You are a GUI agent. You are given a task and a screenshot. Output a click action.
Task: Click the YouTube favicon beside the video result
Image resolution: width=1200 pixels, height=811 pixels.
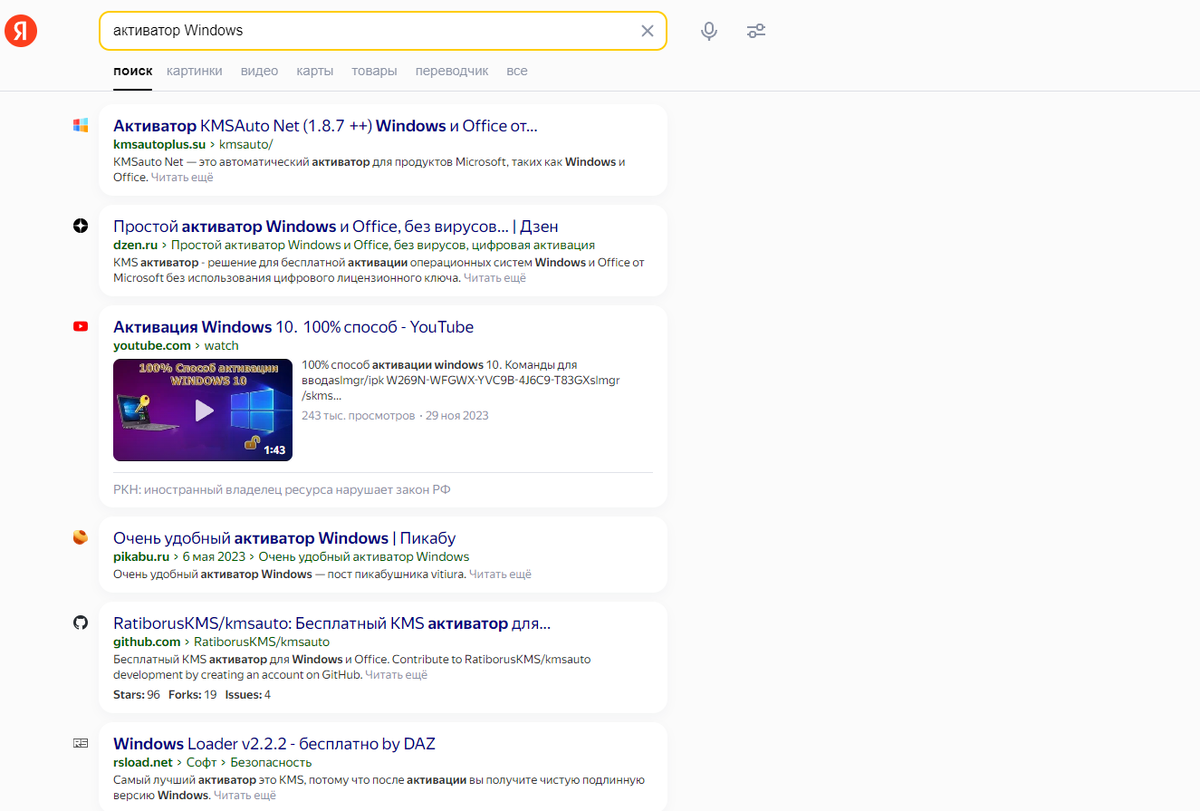pos(81,326)
